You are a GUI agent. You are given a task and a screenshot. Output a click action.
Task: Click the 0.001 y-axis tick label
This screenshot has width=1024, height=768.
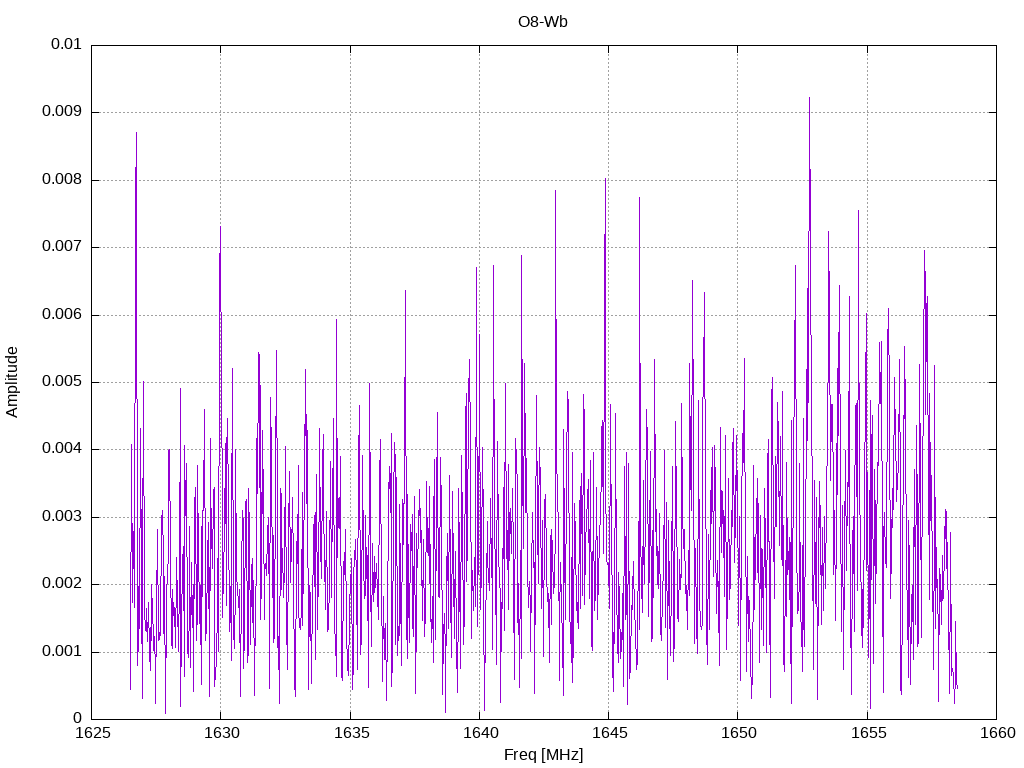click(x=62, y=651)
